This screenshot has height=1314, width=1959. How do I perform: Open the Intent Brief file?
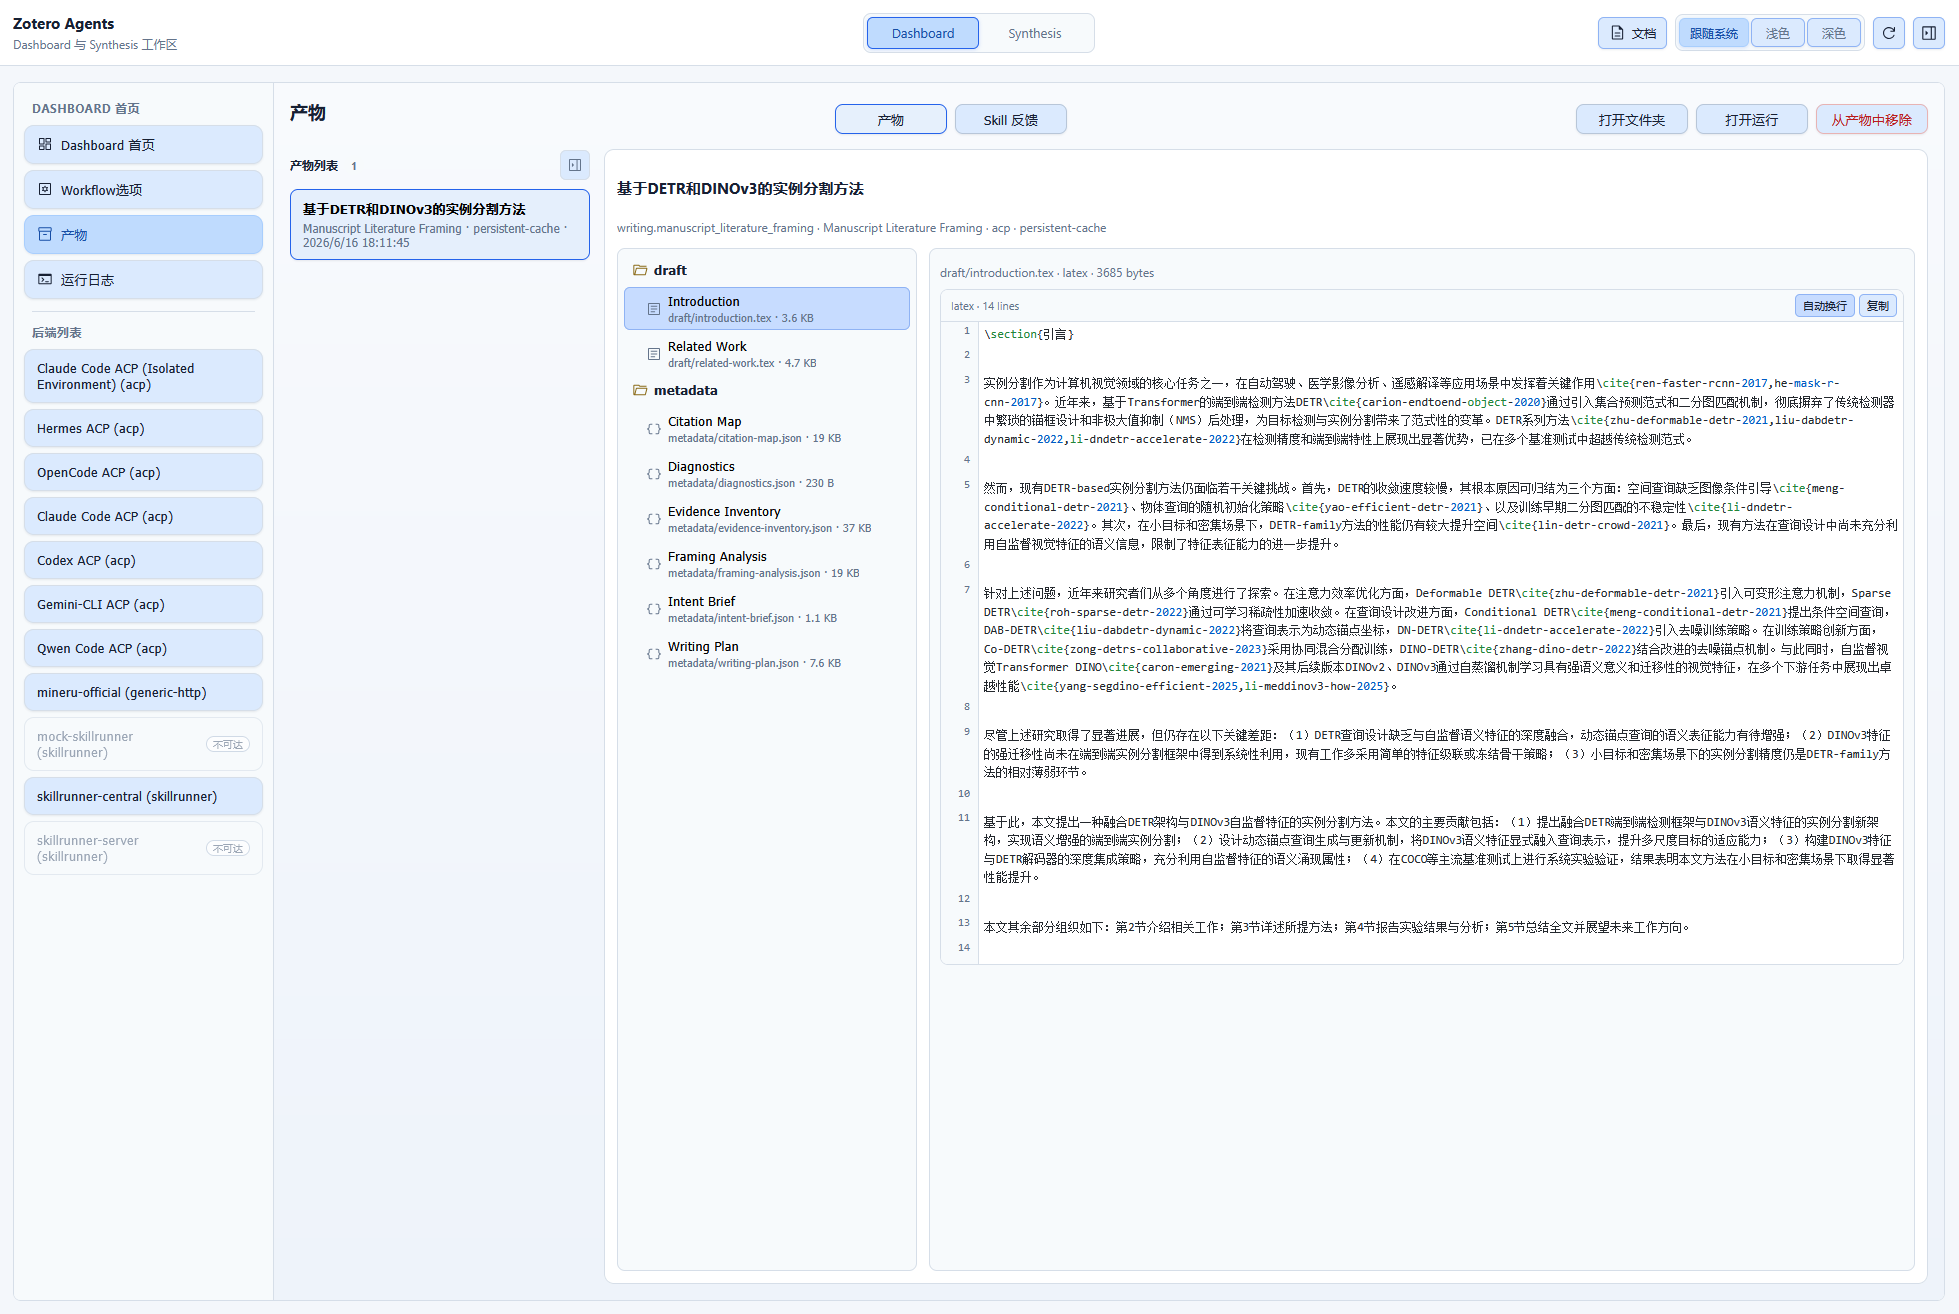[766, 609]
